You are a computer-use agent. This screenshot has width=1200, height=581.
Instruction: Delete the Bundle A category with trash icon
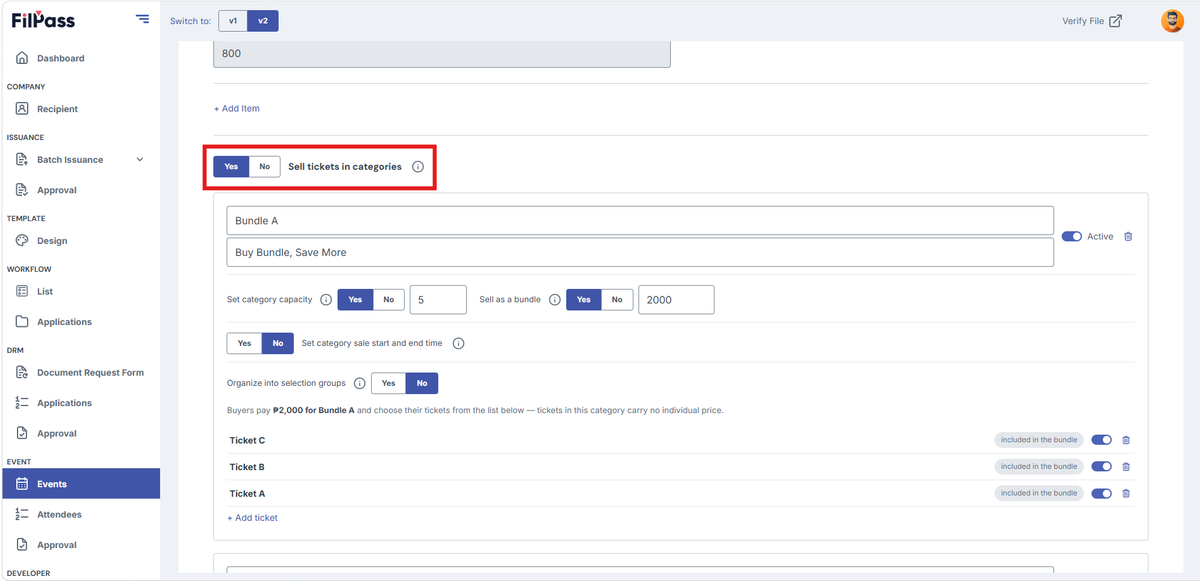pyautogui.click(x=1129, y=237)
